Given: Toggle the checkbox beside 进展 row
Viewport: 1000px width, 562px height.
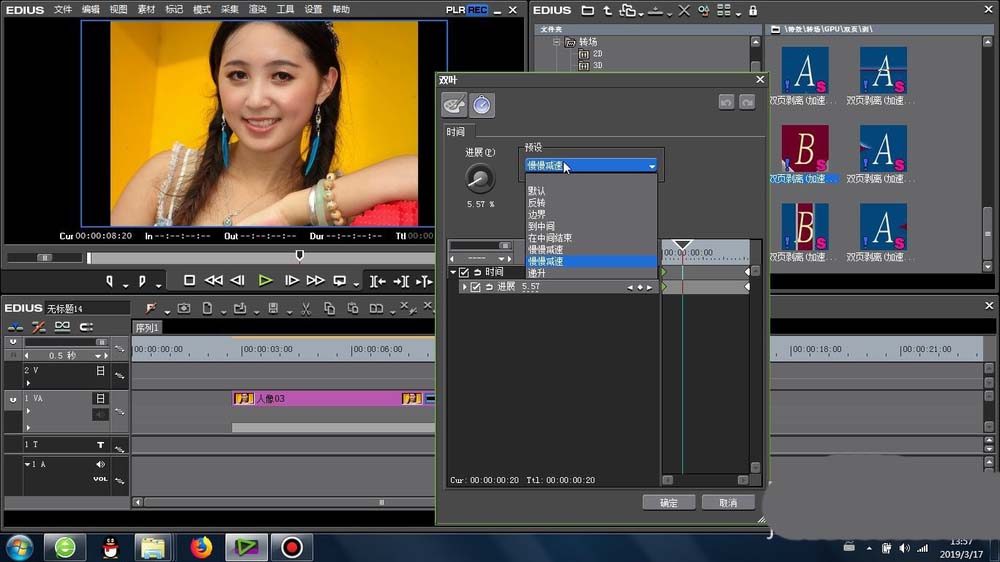Looking at the screenshot, I should tap(475, 287).
